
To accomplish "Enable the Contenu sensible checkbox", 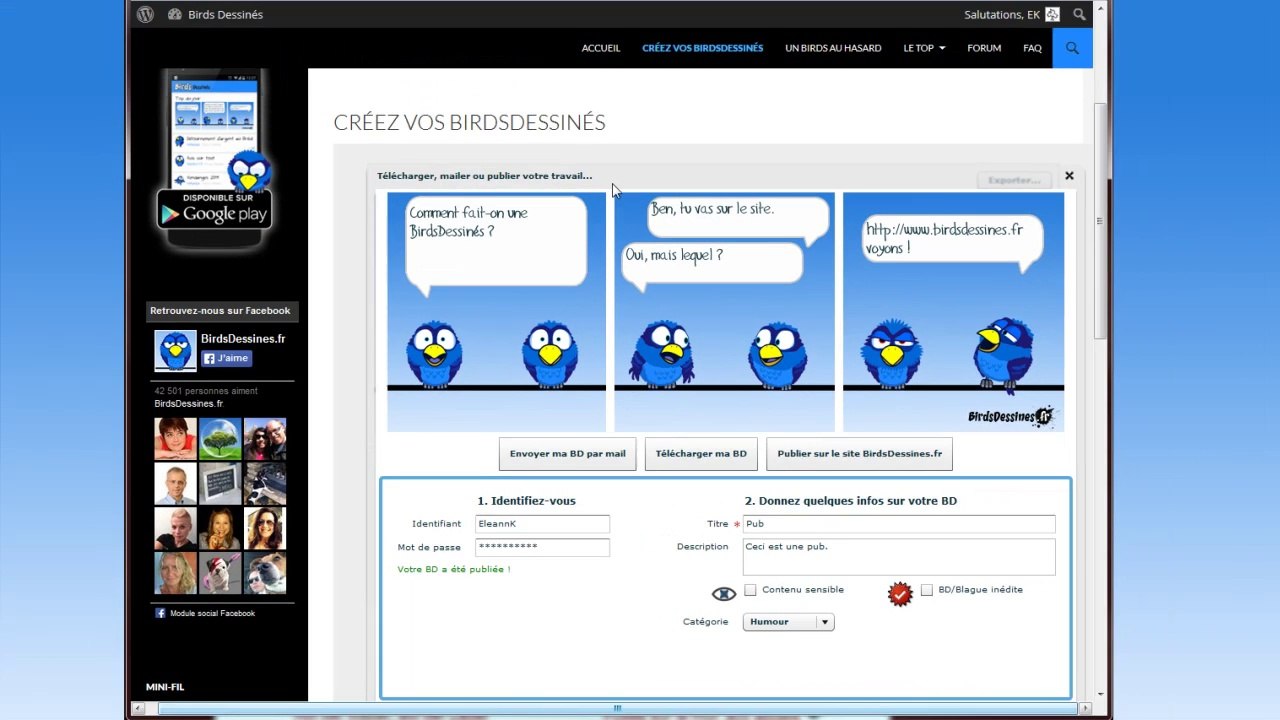I will point(750,590).
